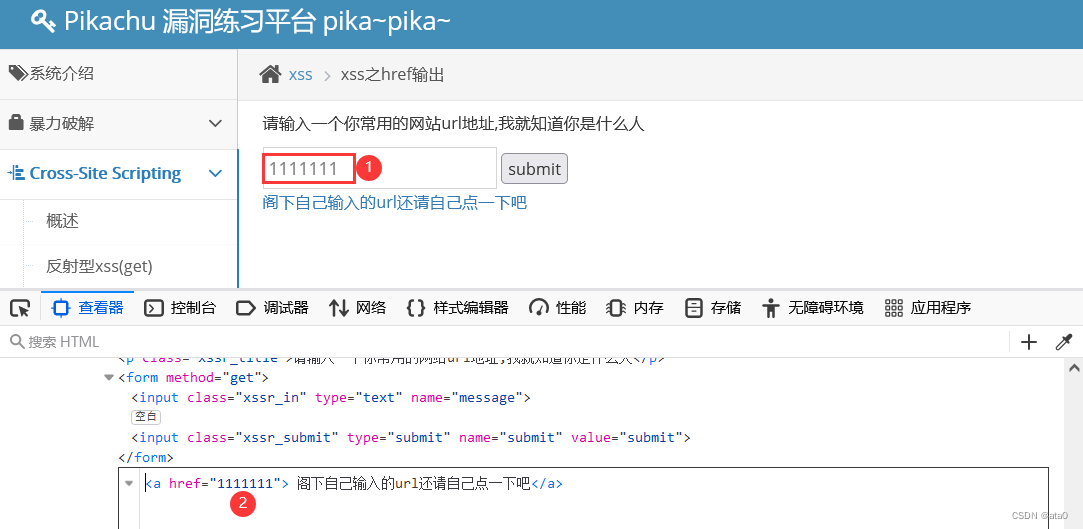The width and height of the screenshot is (1083, 529).
Task: Switch to 网络 network tab
Action: pyautogui.click(x=357, y=308)
